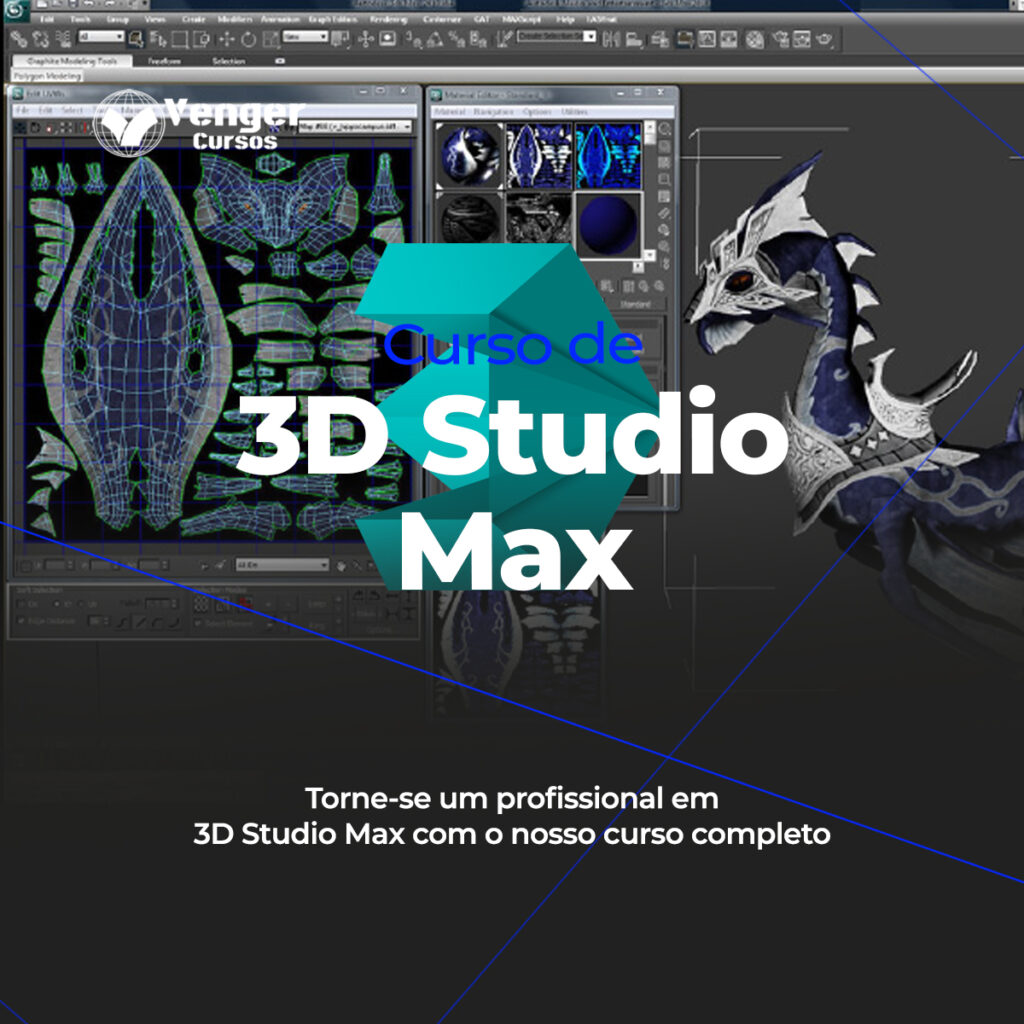Screen dimensions: 1024x1024
Task: Click the ribbon minimize toggle after Selection tab
Action: click(280, 61)
